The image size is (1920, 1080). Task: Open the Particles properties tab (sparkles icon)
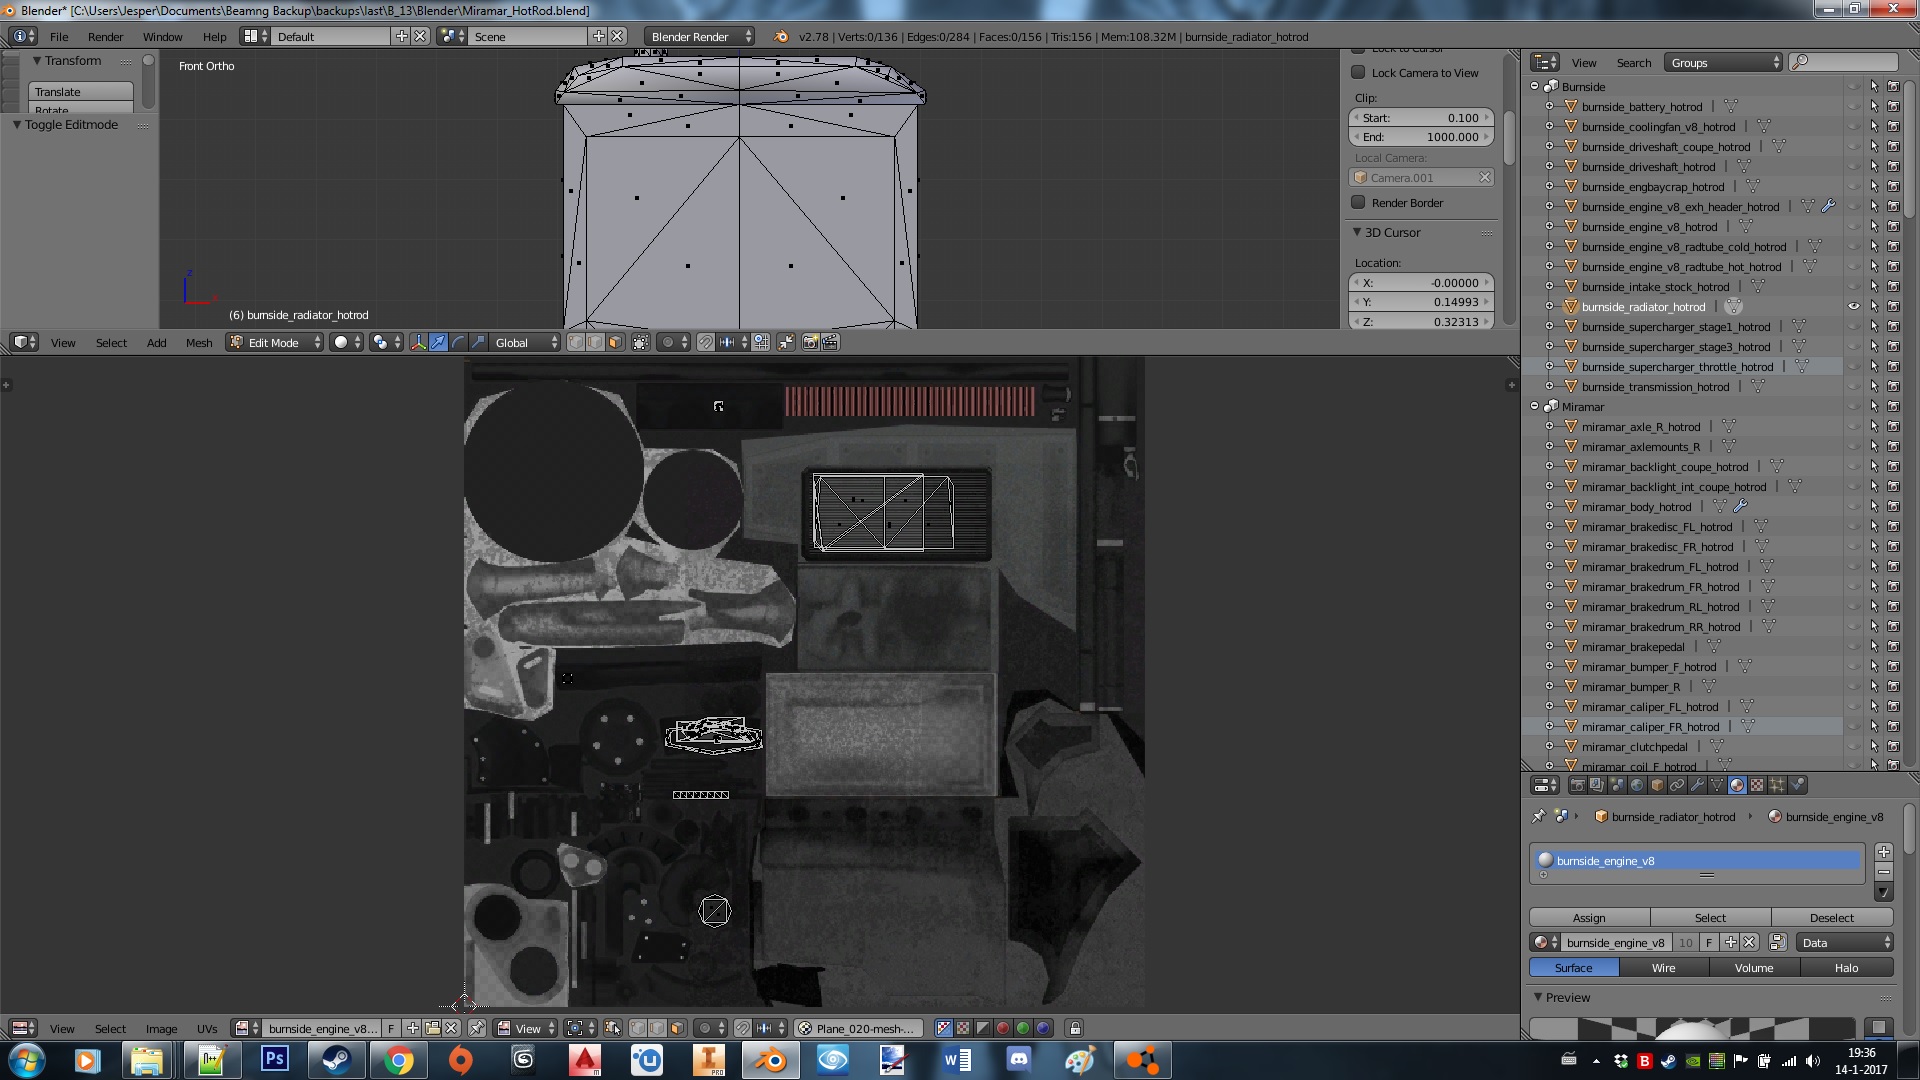pyautogui.click(x=1777, y=785)
